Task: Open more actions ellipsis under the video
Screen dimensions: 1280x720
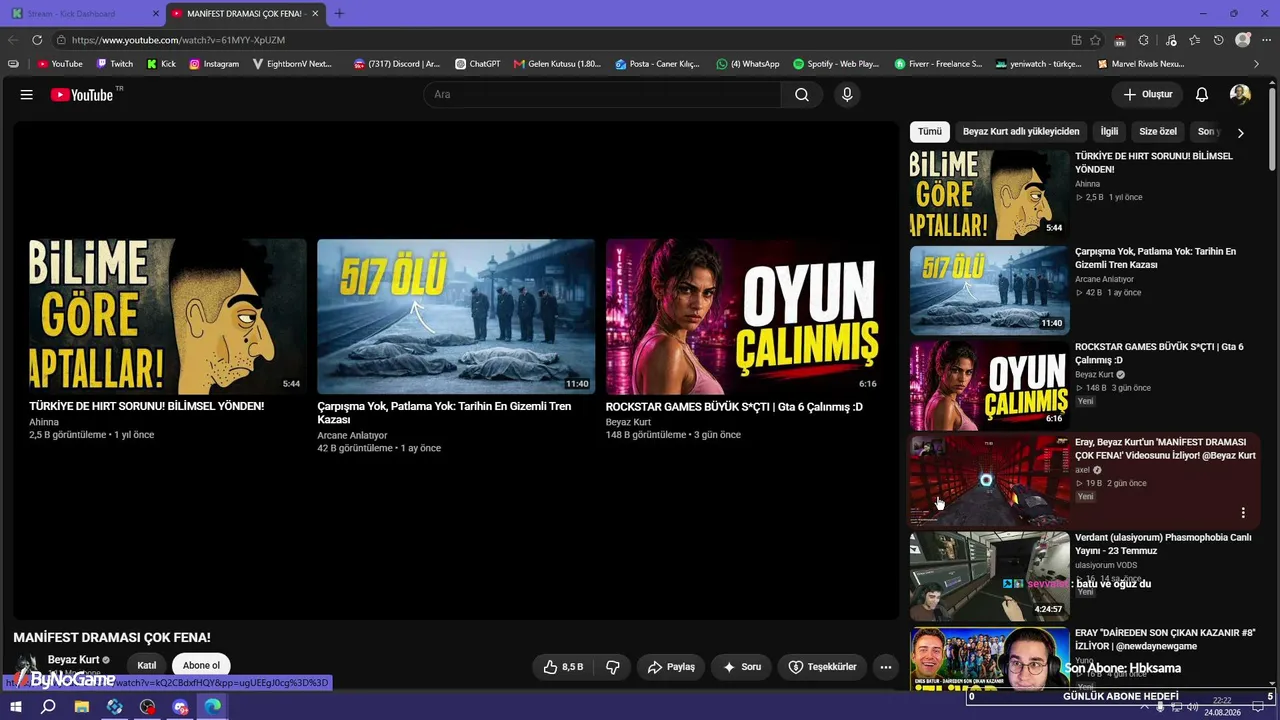Action: pyautogui.click(x=885, y=667)
